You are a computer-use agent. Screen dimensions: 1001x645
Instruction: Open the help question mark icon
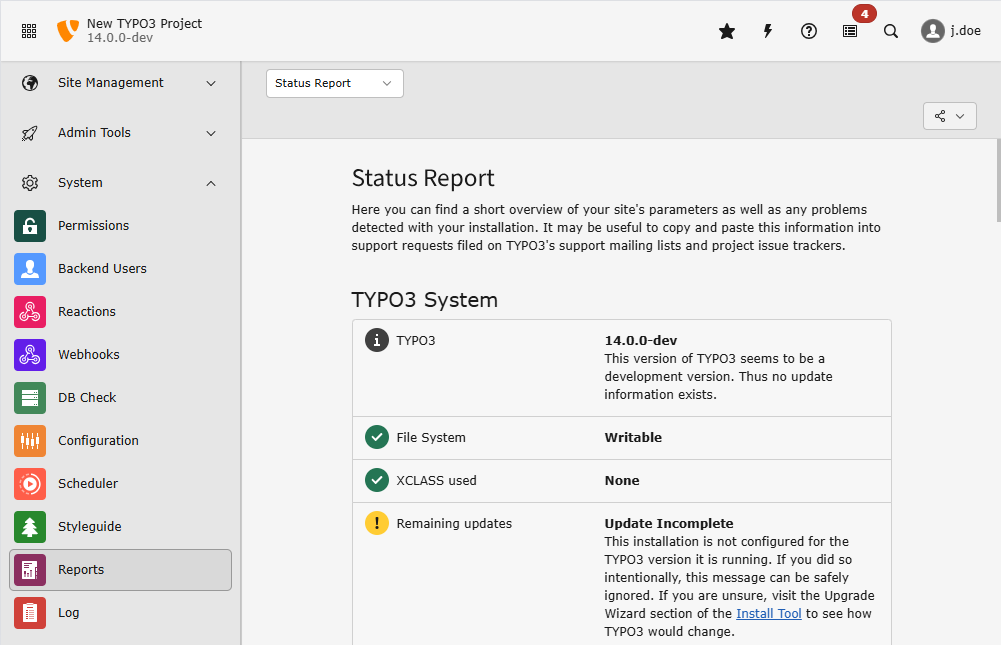809,31
